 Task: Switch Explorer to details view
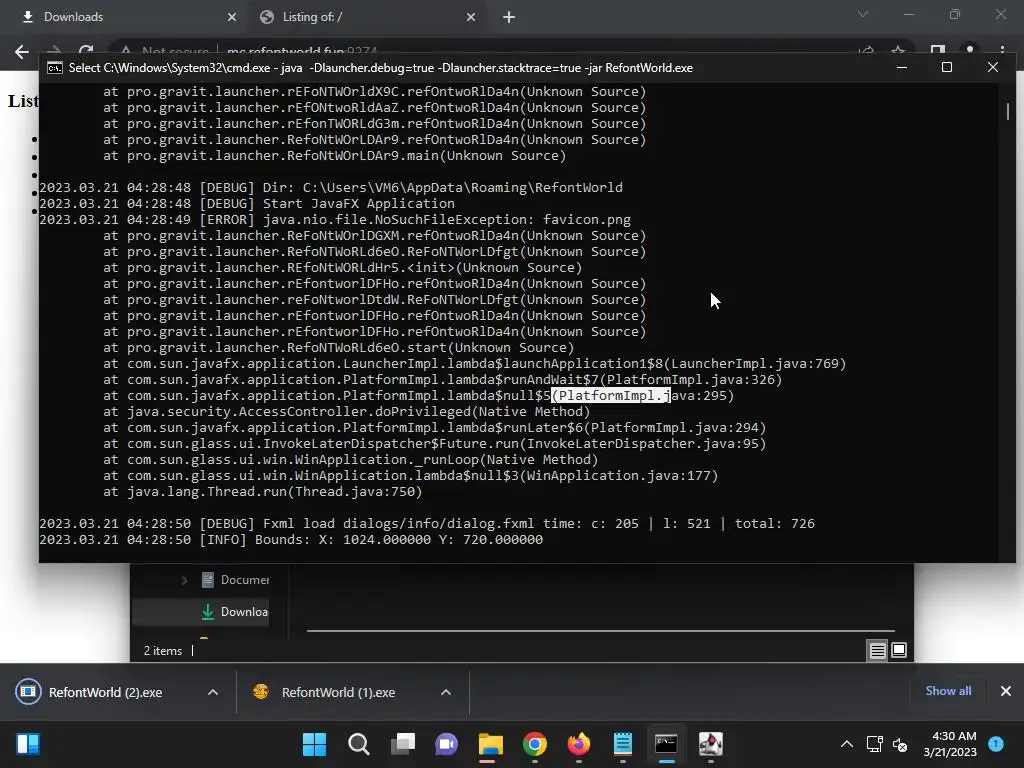(x=877, y=650)
